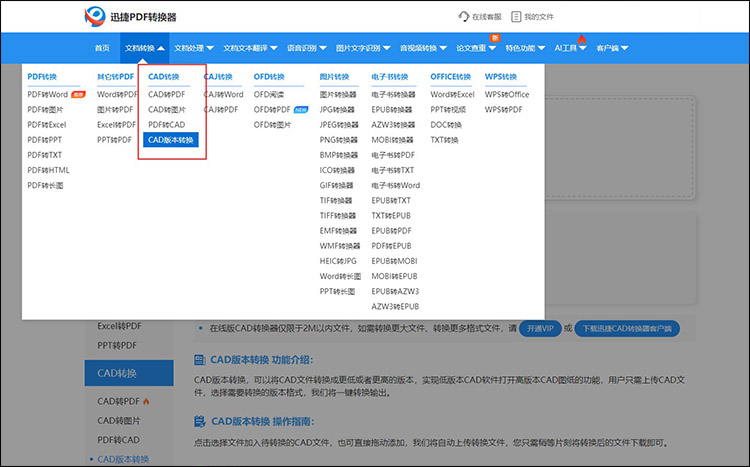Open 电子书转Word menu entry
The height and width of the screenshot is (467, 750).
396,185
